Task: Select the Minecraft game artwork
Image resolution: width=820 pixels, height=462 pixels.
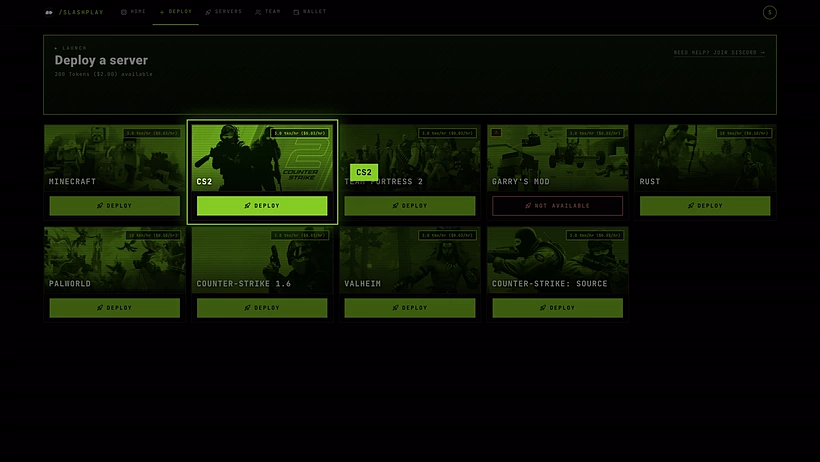Action: pyautogui.click(x=115, y=157)
